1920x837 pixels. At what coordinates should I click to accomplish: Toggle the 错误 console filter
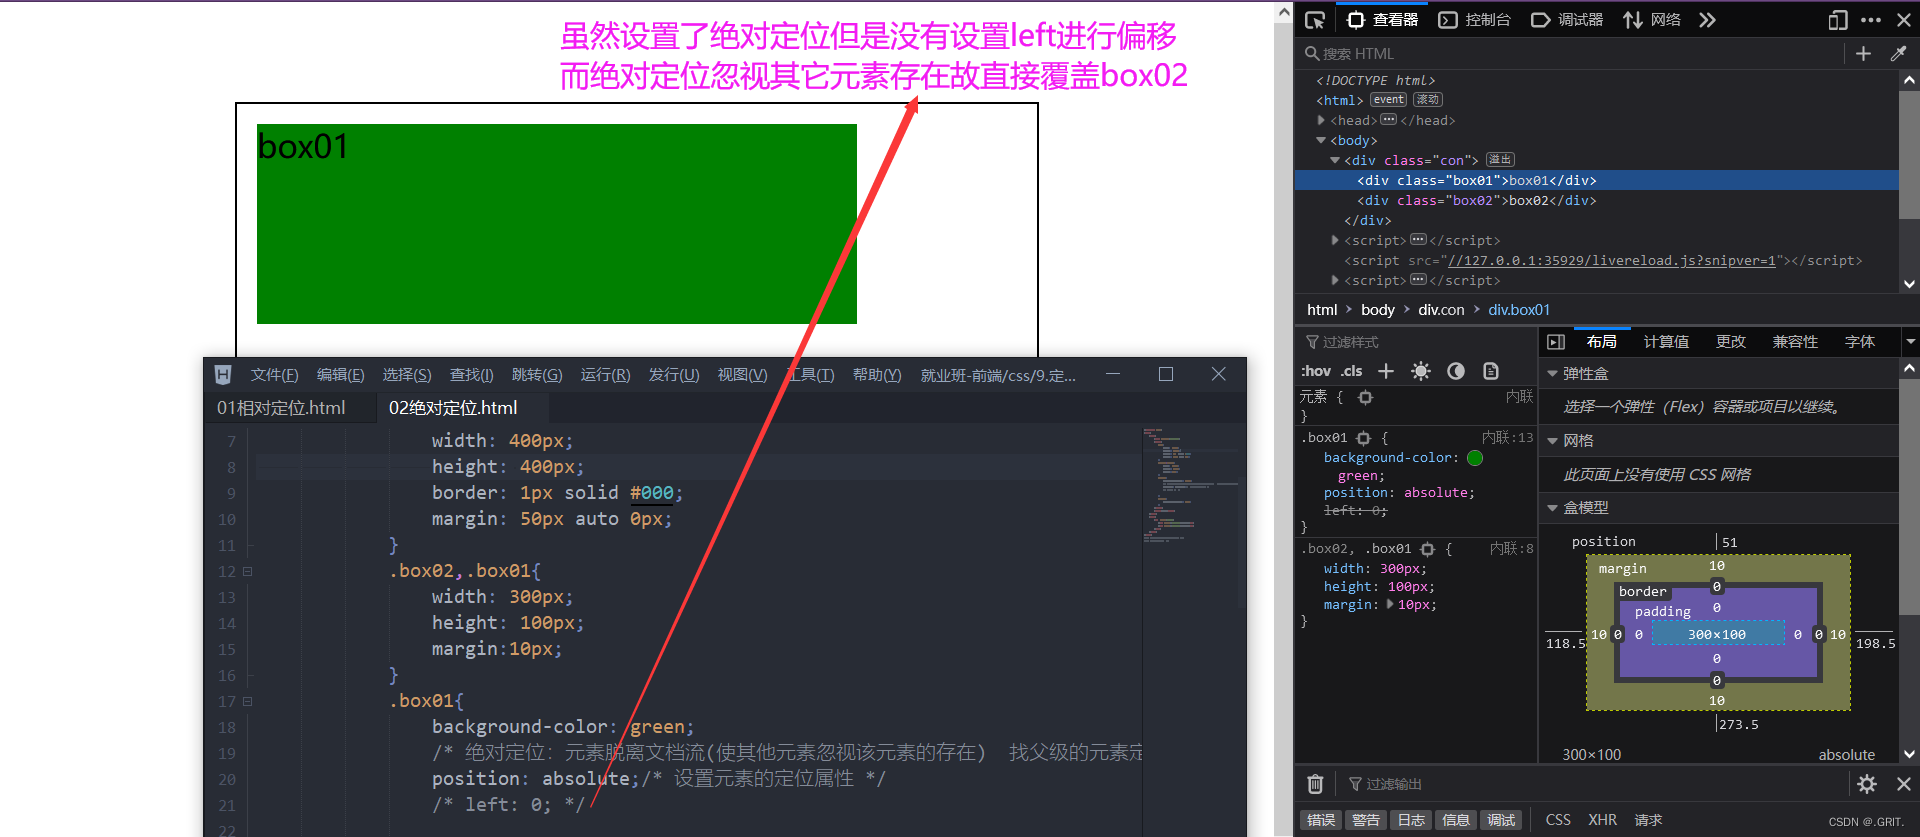point(1321,820)
